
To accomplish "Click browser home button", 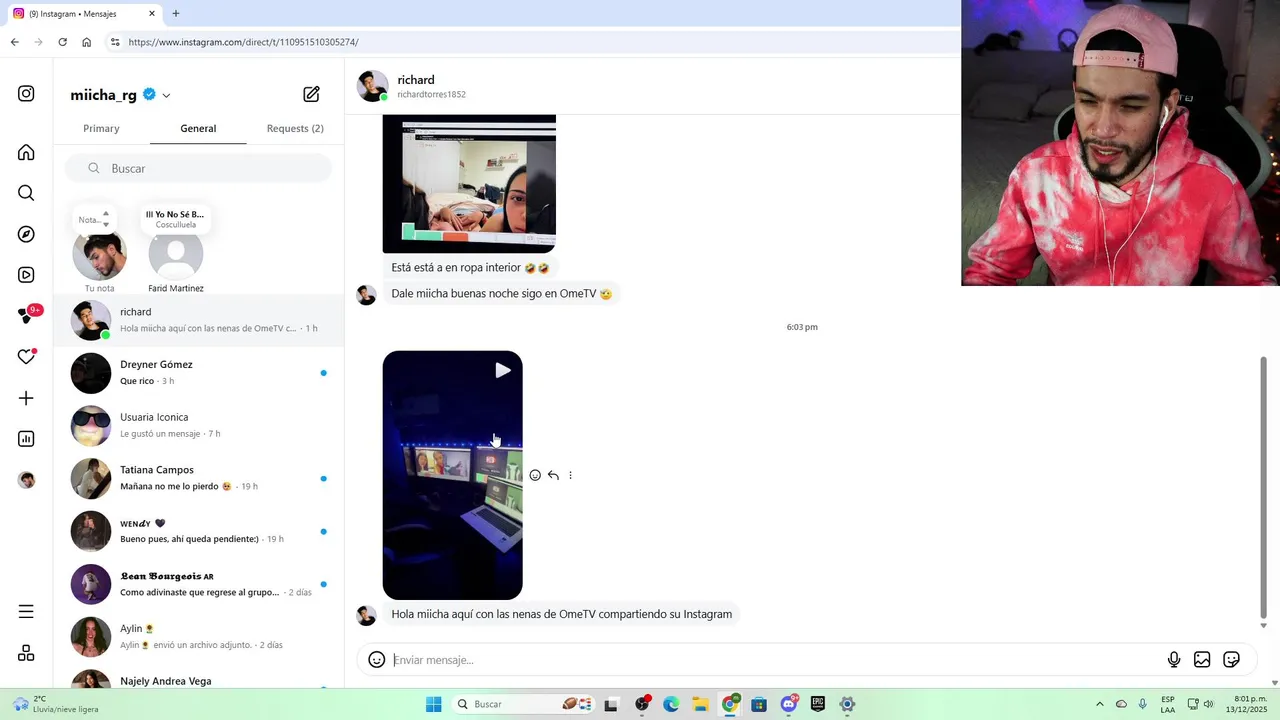I will (x=86, y=42).
